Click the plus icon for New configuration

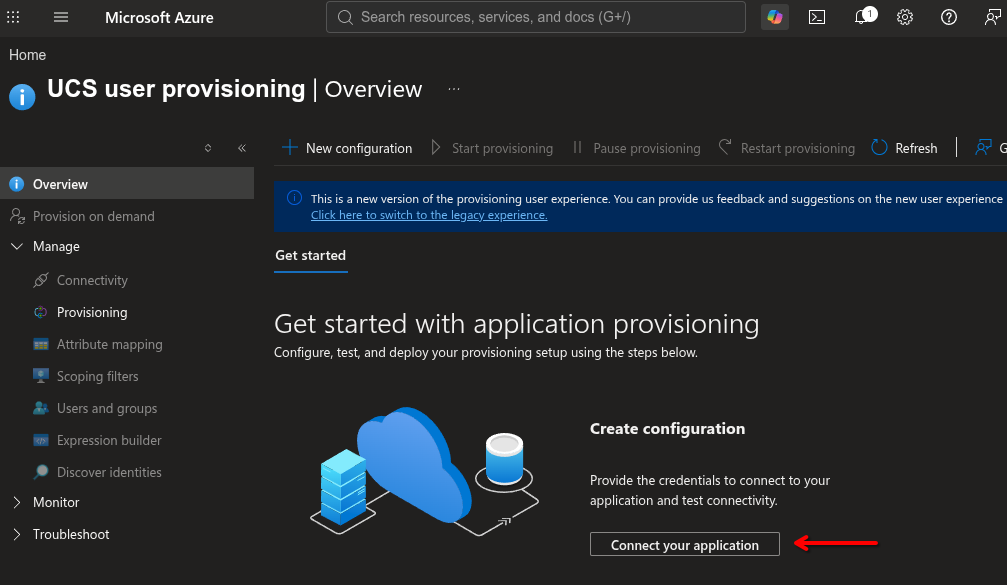(x=290, y=148)
